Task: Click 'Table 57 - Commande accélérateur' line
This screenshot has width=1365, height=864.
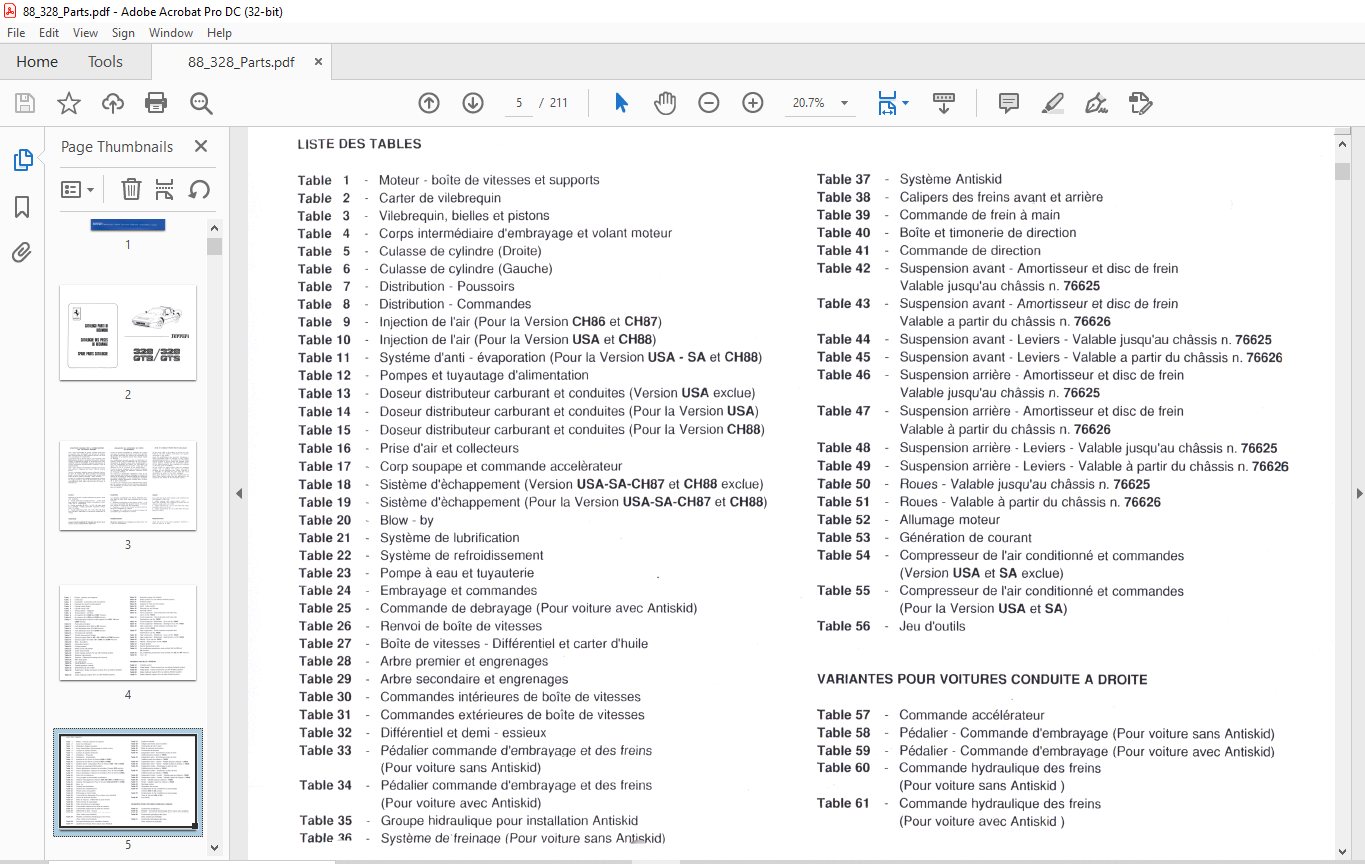Action: coord(931,715)
